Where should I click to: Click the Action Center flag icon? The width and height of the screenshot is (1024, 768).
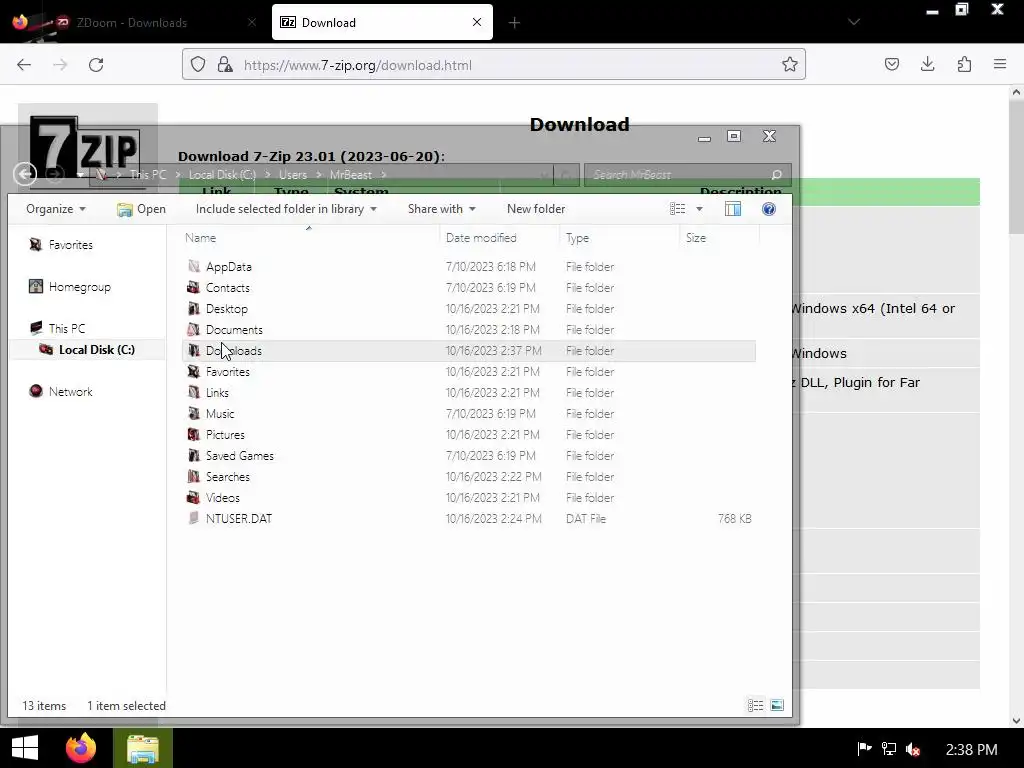(x=864, y=748)
